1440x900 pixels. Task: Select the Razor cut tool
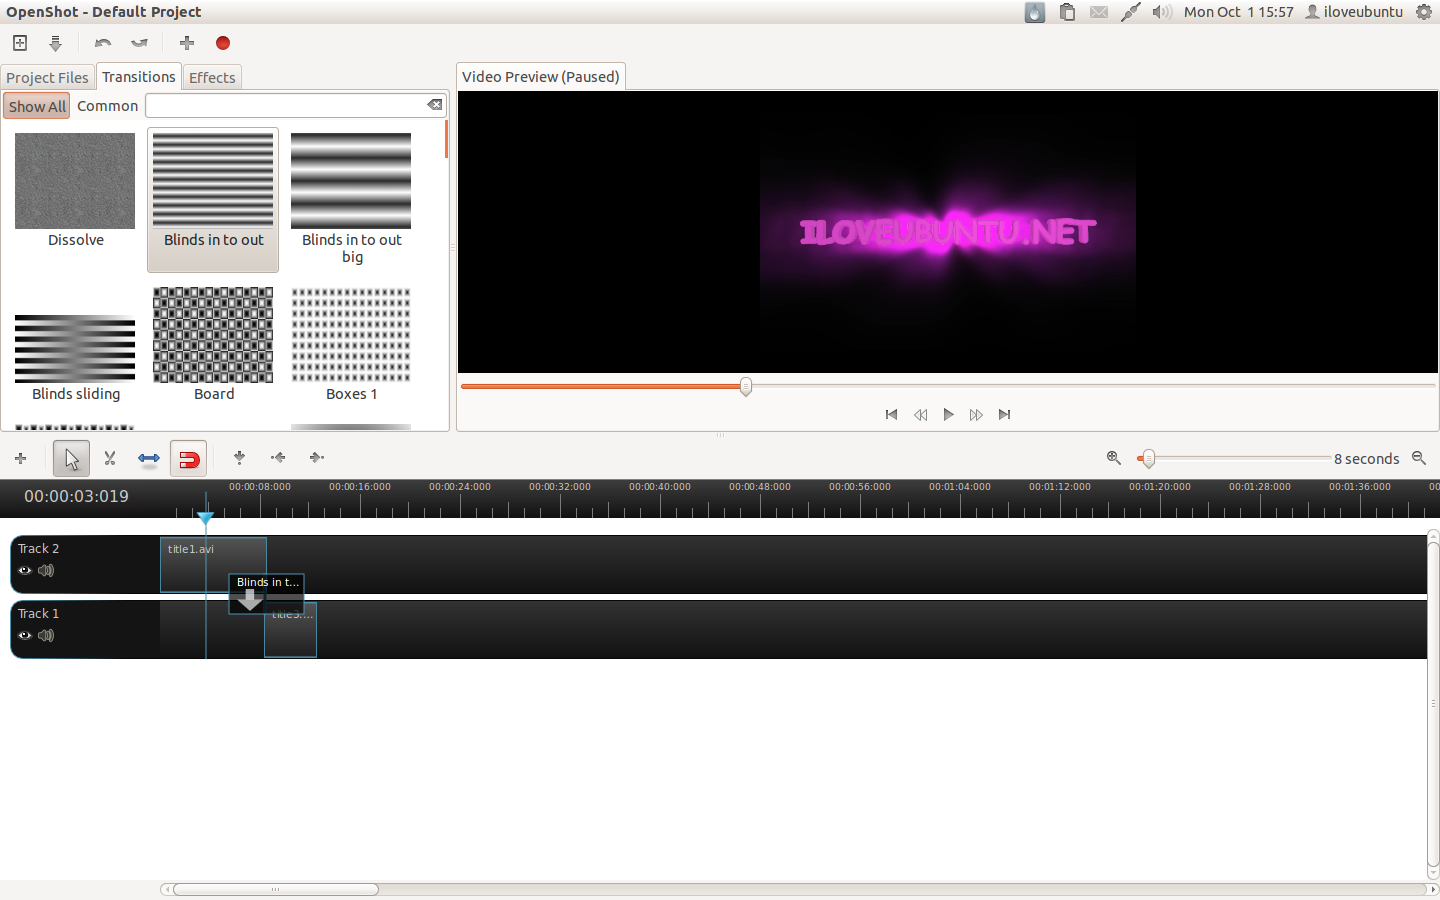coord(110,458)
